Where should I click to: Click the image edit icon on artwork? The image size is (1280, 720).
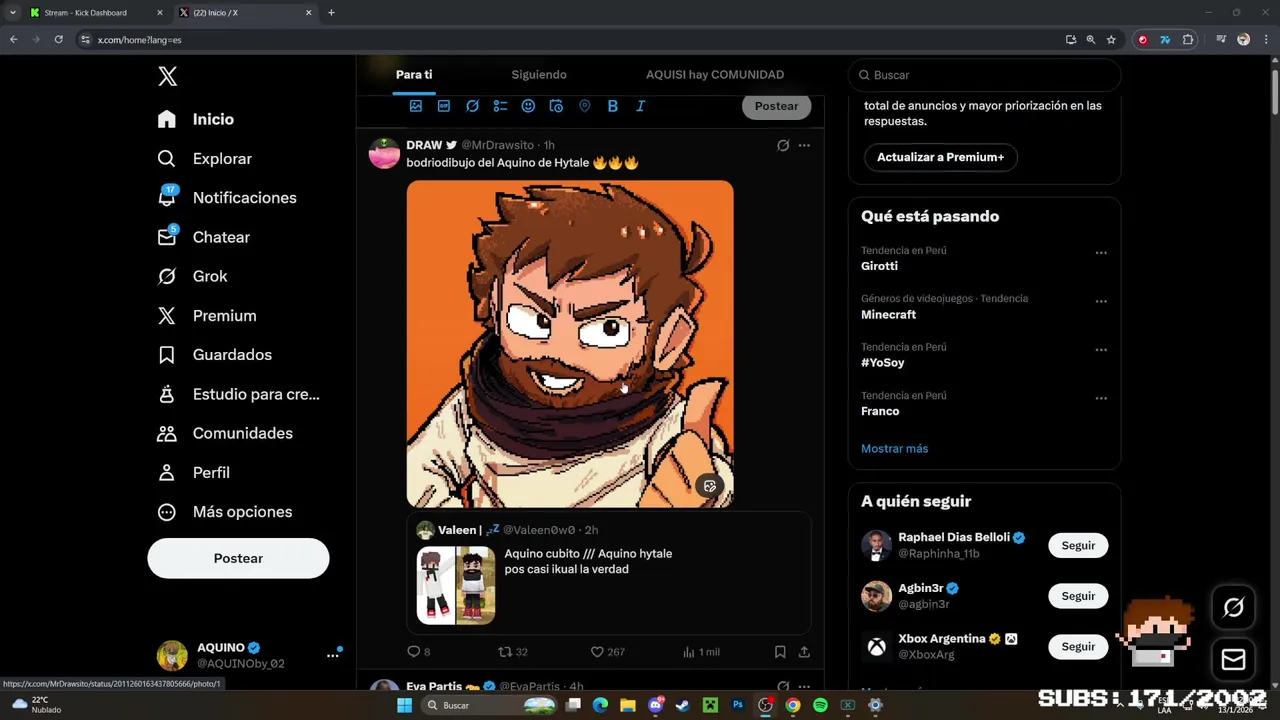(x=709, y=486)
